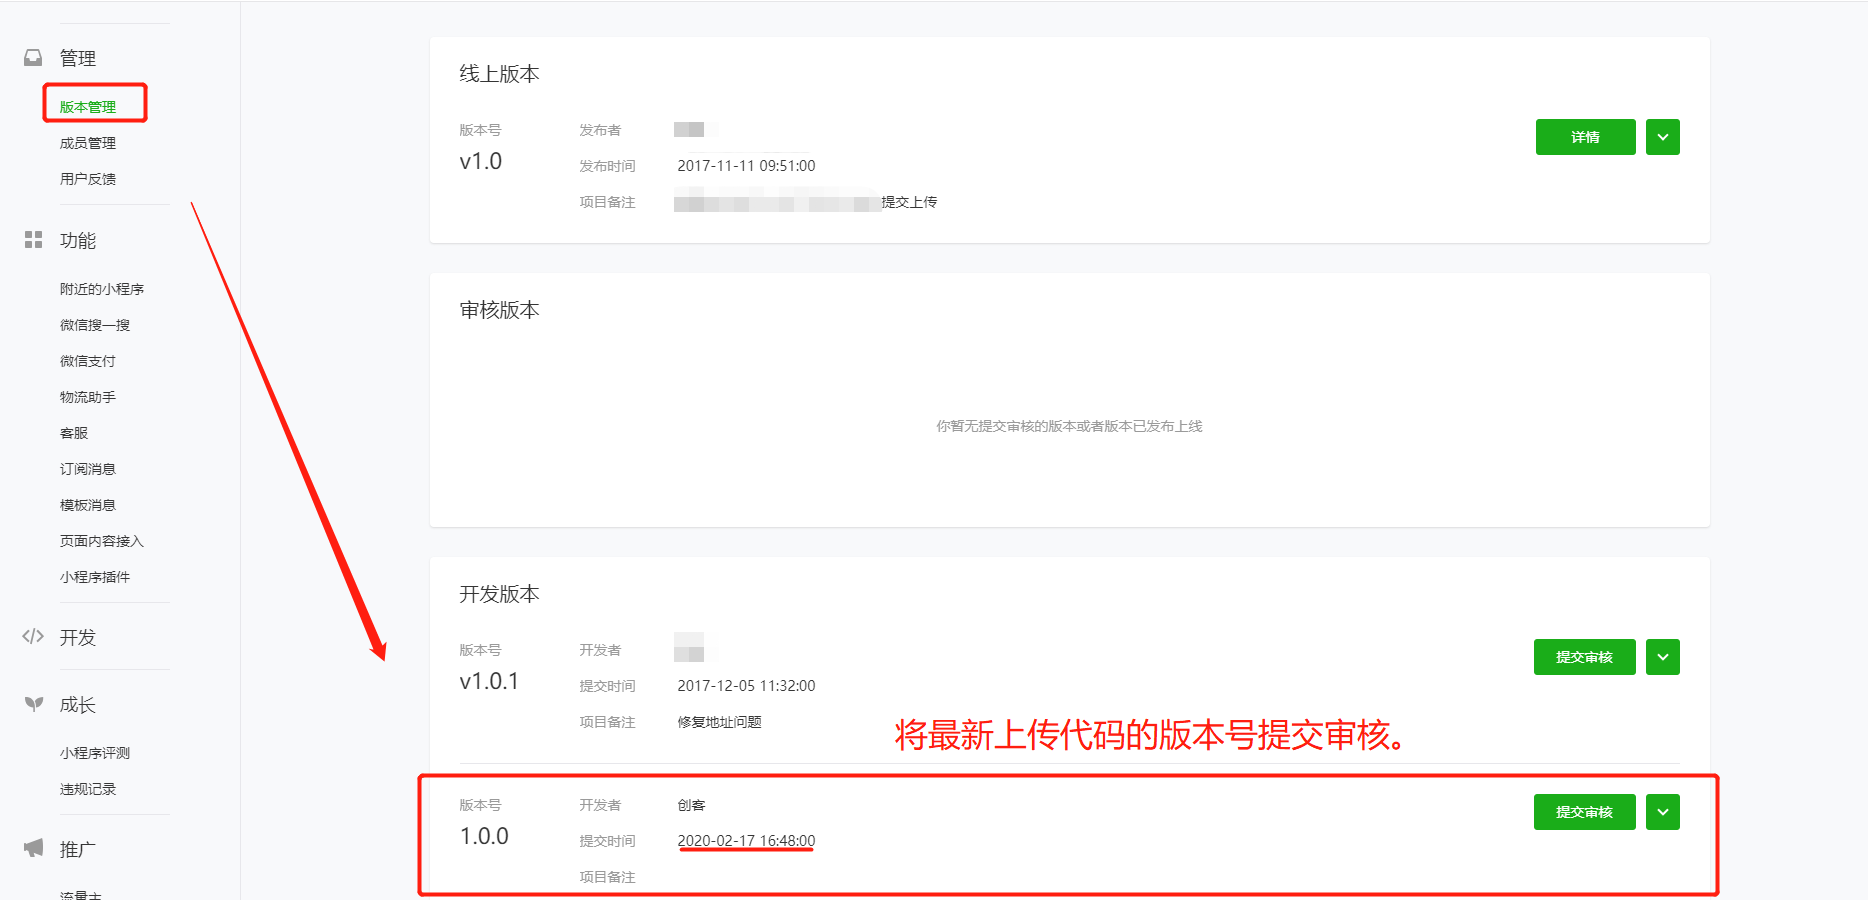Submit version 1.0.0 for review
The height and width of the screenshot is (900, 1868).
[1584, 812]
